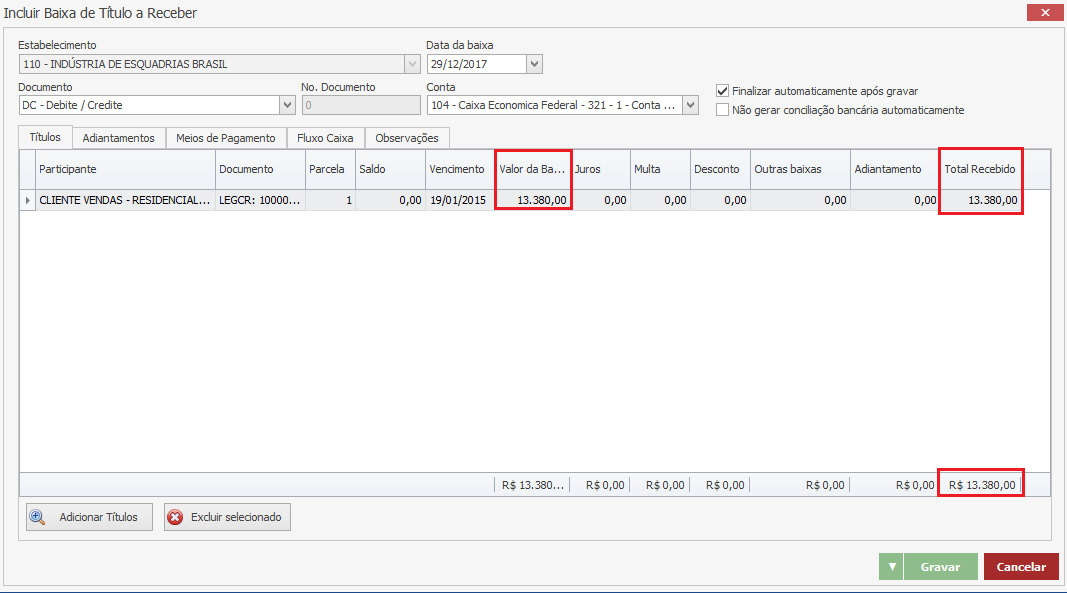Enable Não gerar conciliação bancária automaticamente
1067x593 pixels.
click(723, 110)
